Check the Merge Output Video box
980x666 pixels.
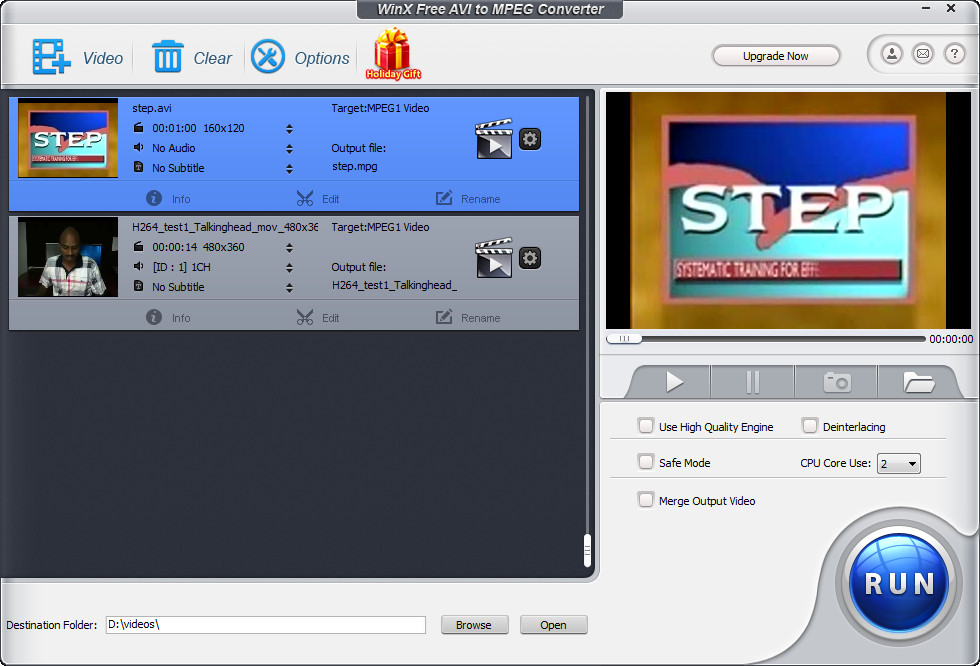646,499
